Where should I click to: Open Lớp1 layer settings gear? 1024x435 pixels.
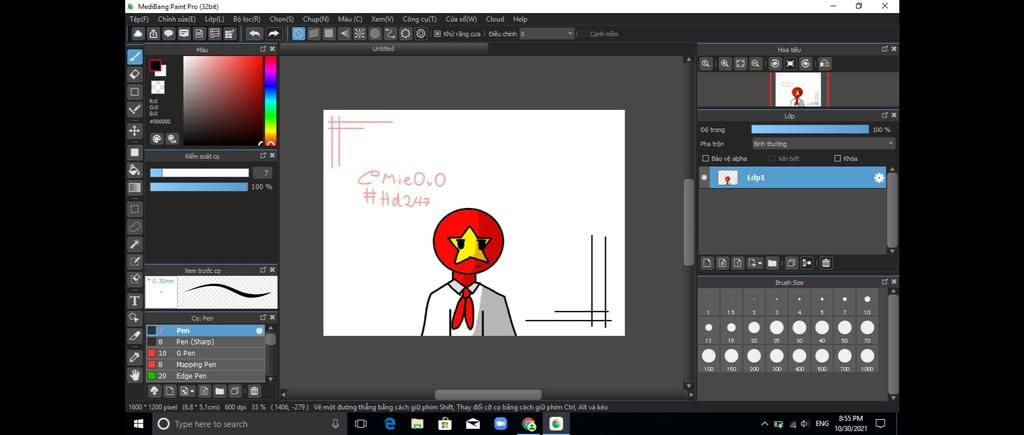[x=879, y=178]
